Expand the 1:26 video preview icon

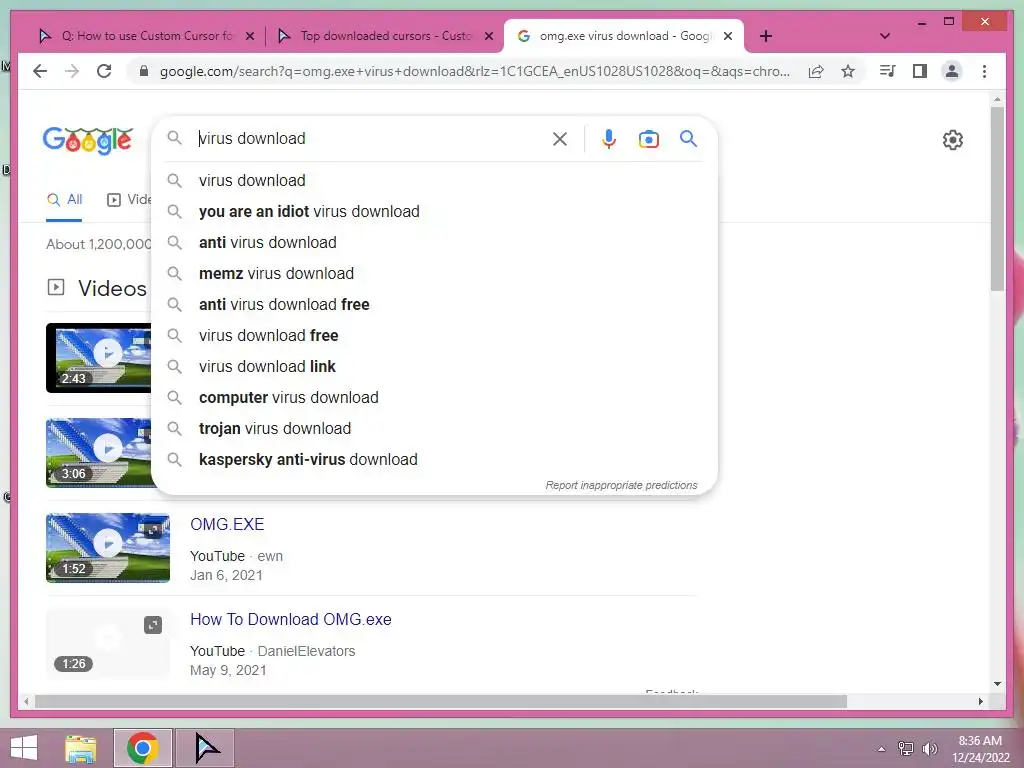[153, 626]
